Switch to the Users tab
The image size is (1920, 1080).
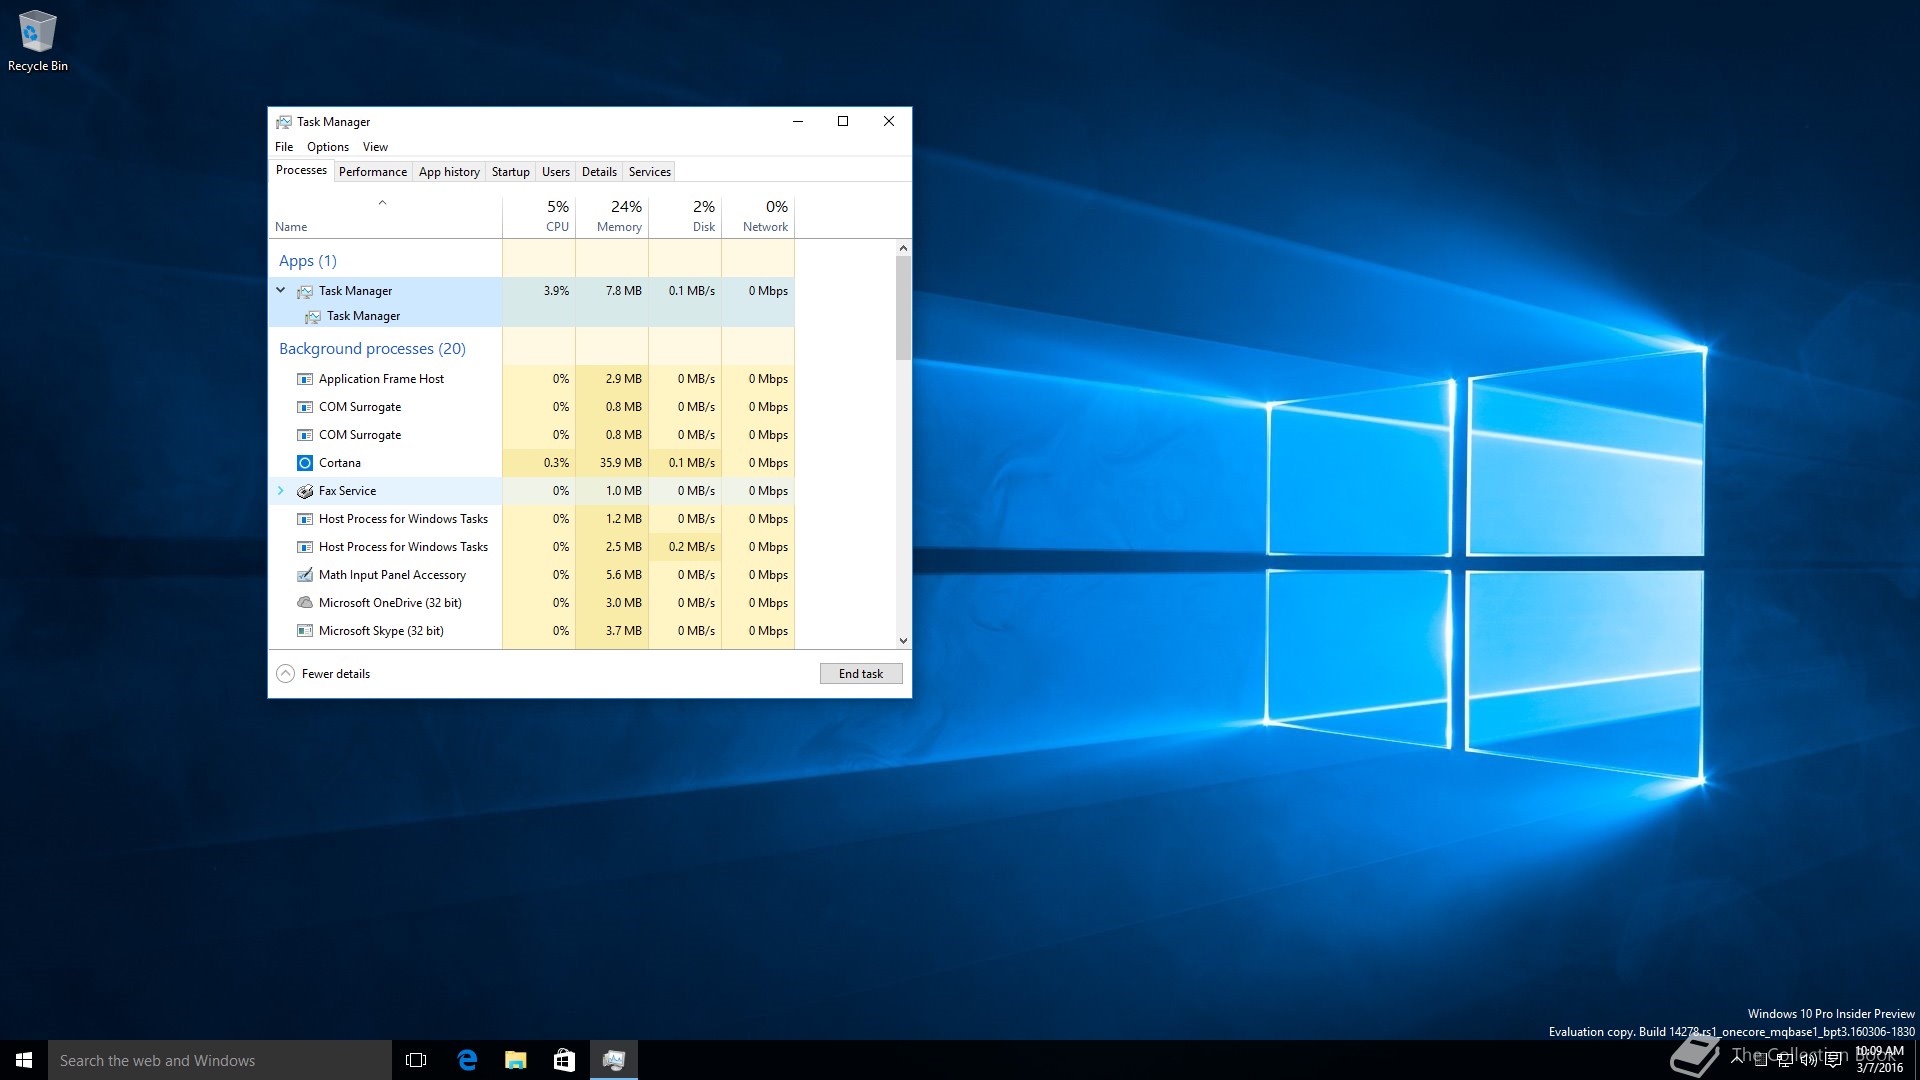point(556,172)
